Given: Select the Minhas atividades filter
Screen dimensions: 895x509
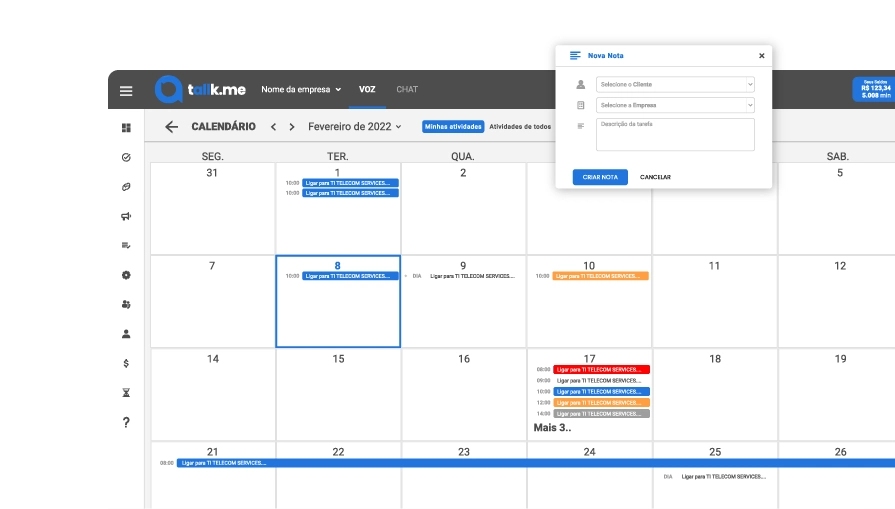Looking at the screenshot, I should (453, 127).
